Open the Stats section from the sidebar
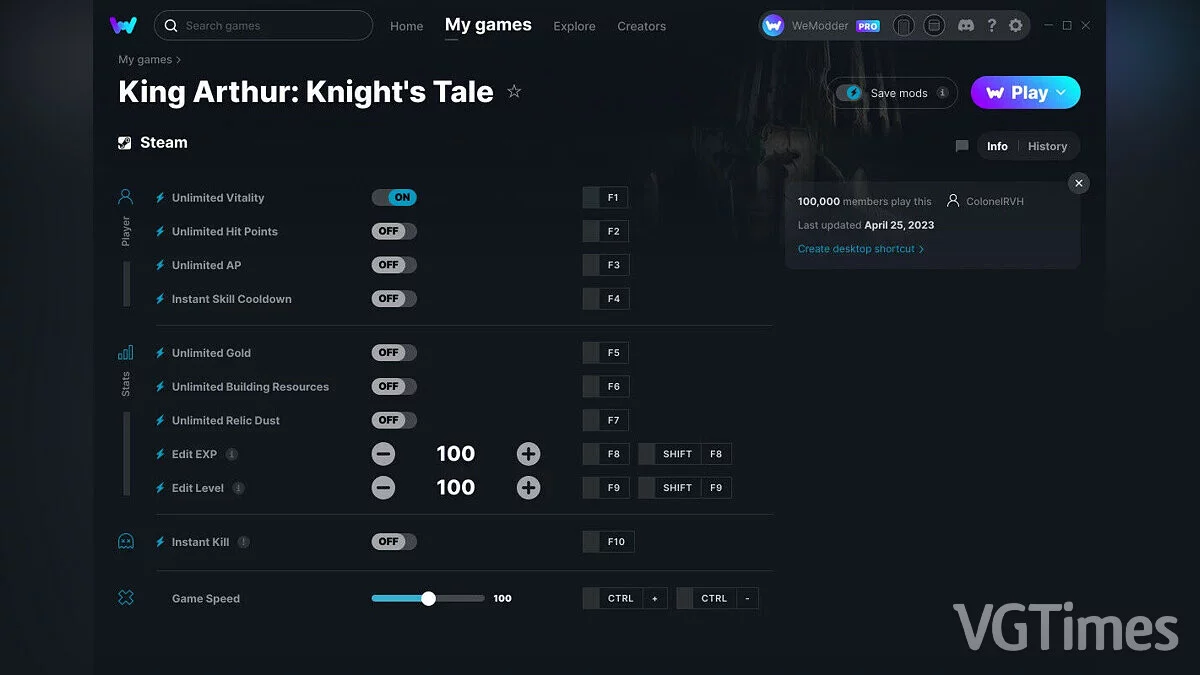 (125, 352)
